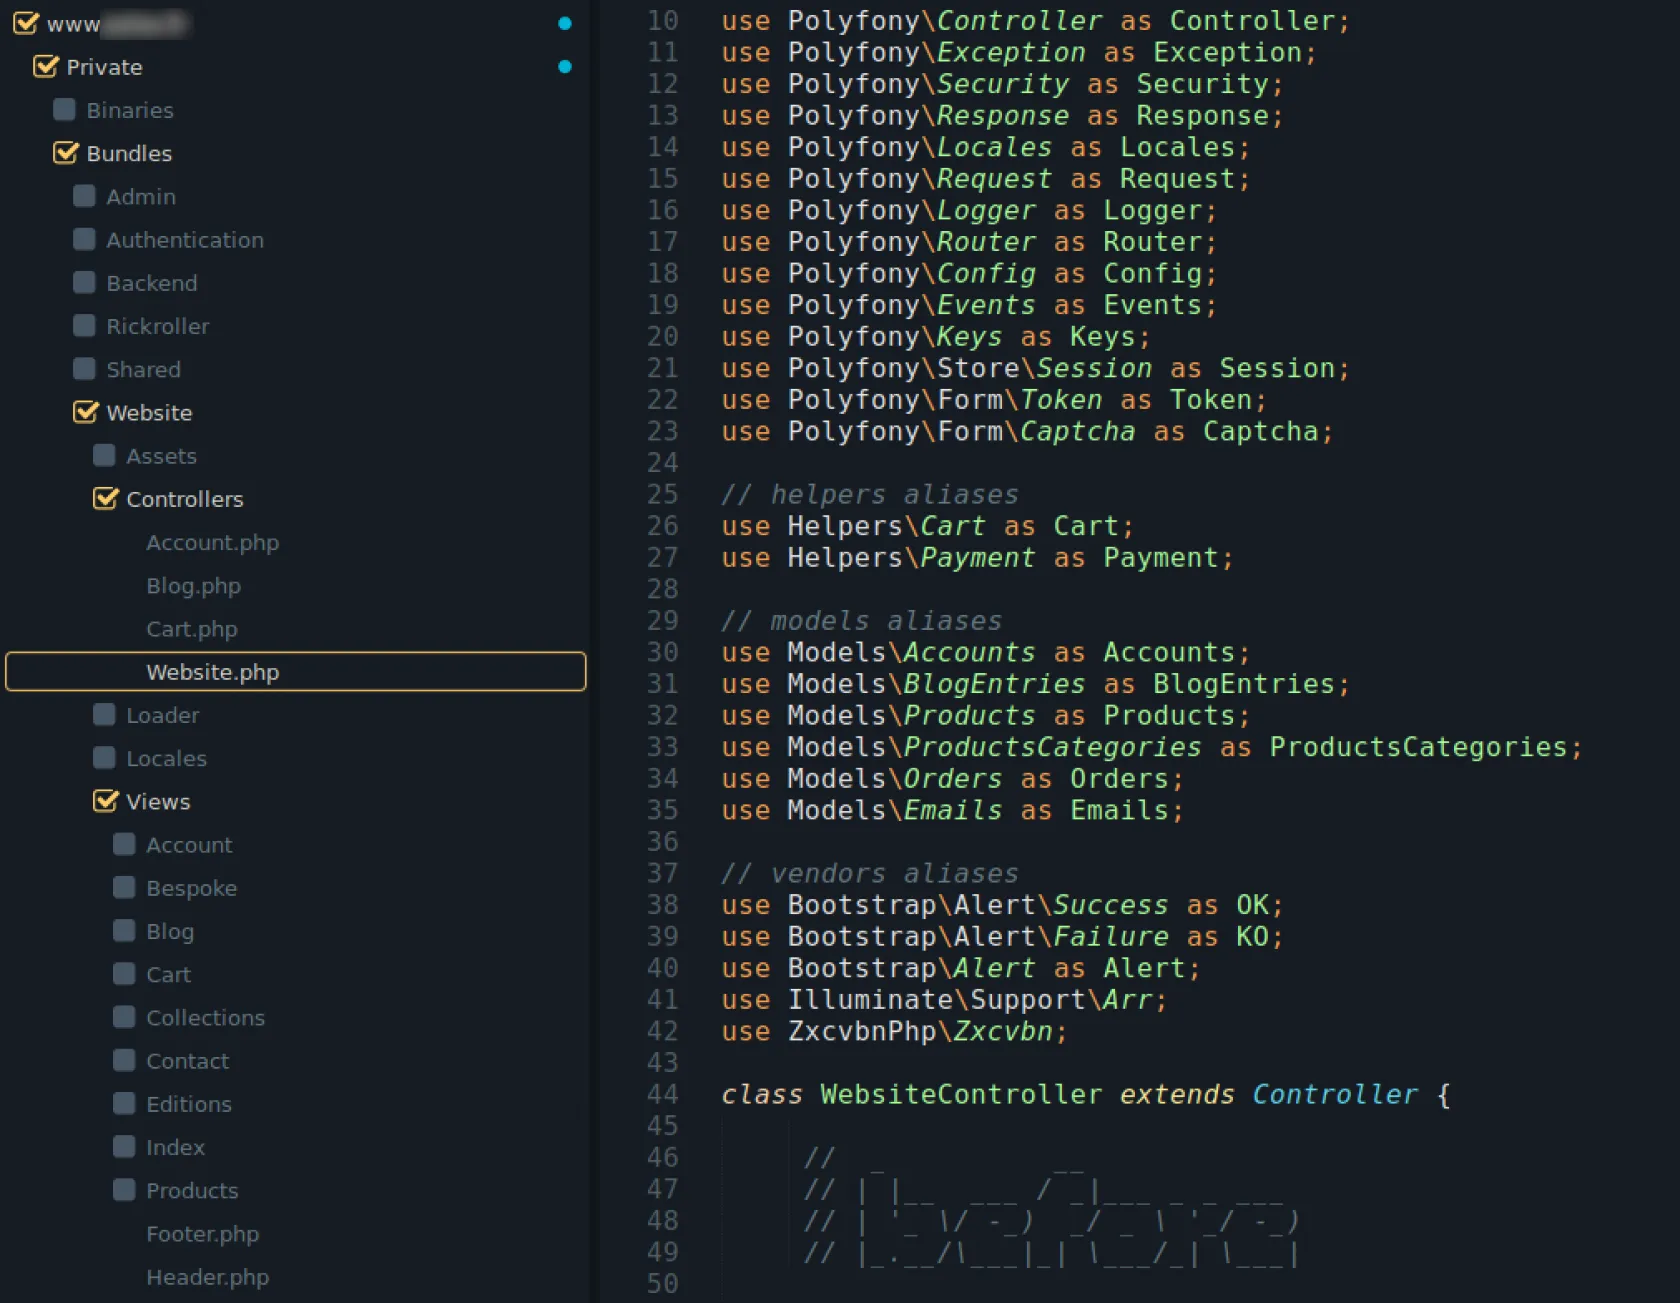Toggle the Views folder checkbox
This screenshot has width=1680, height=1303.
(x=106, y=801)
